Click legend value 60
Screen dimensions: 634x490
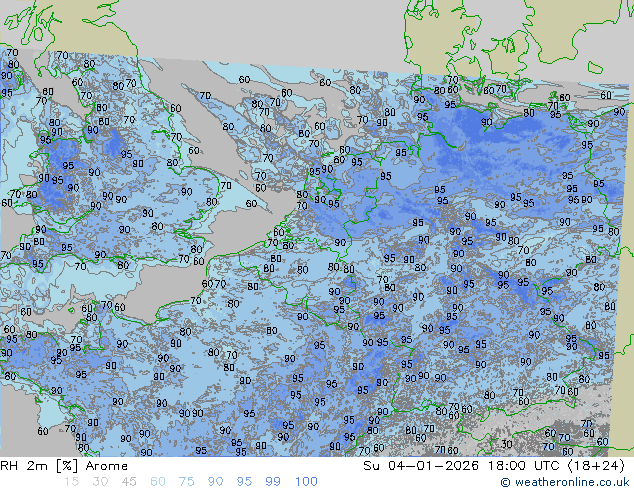[158, 482]
